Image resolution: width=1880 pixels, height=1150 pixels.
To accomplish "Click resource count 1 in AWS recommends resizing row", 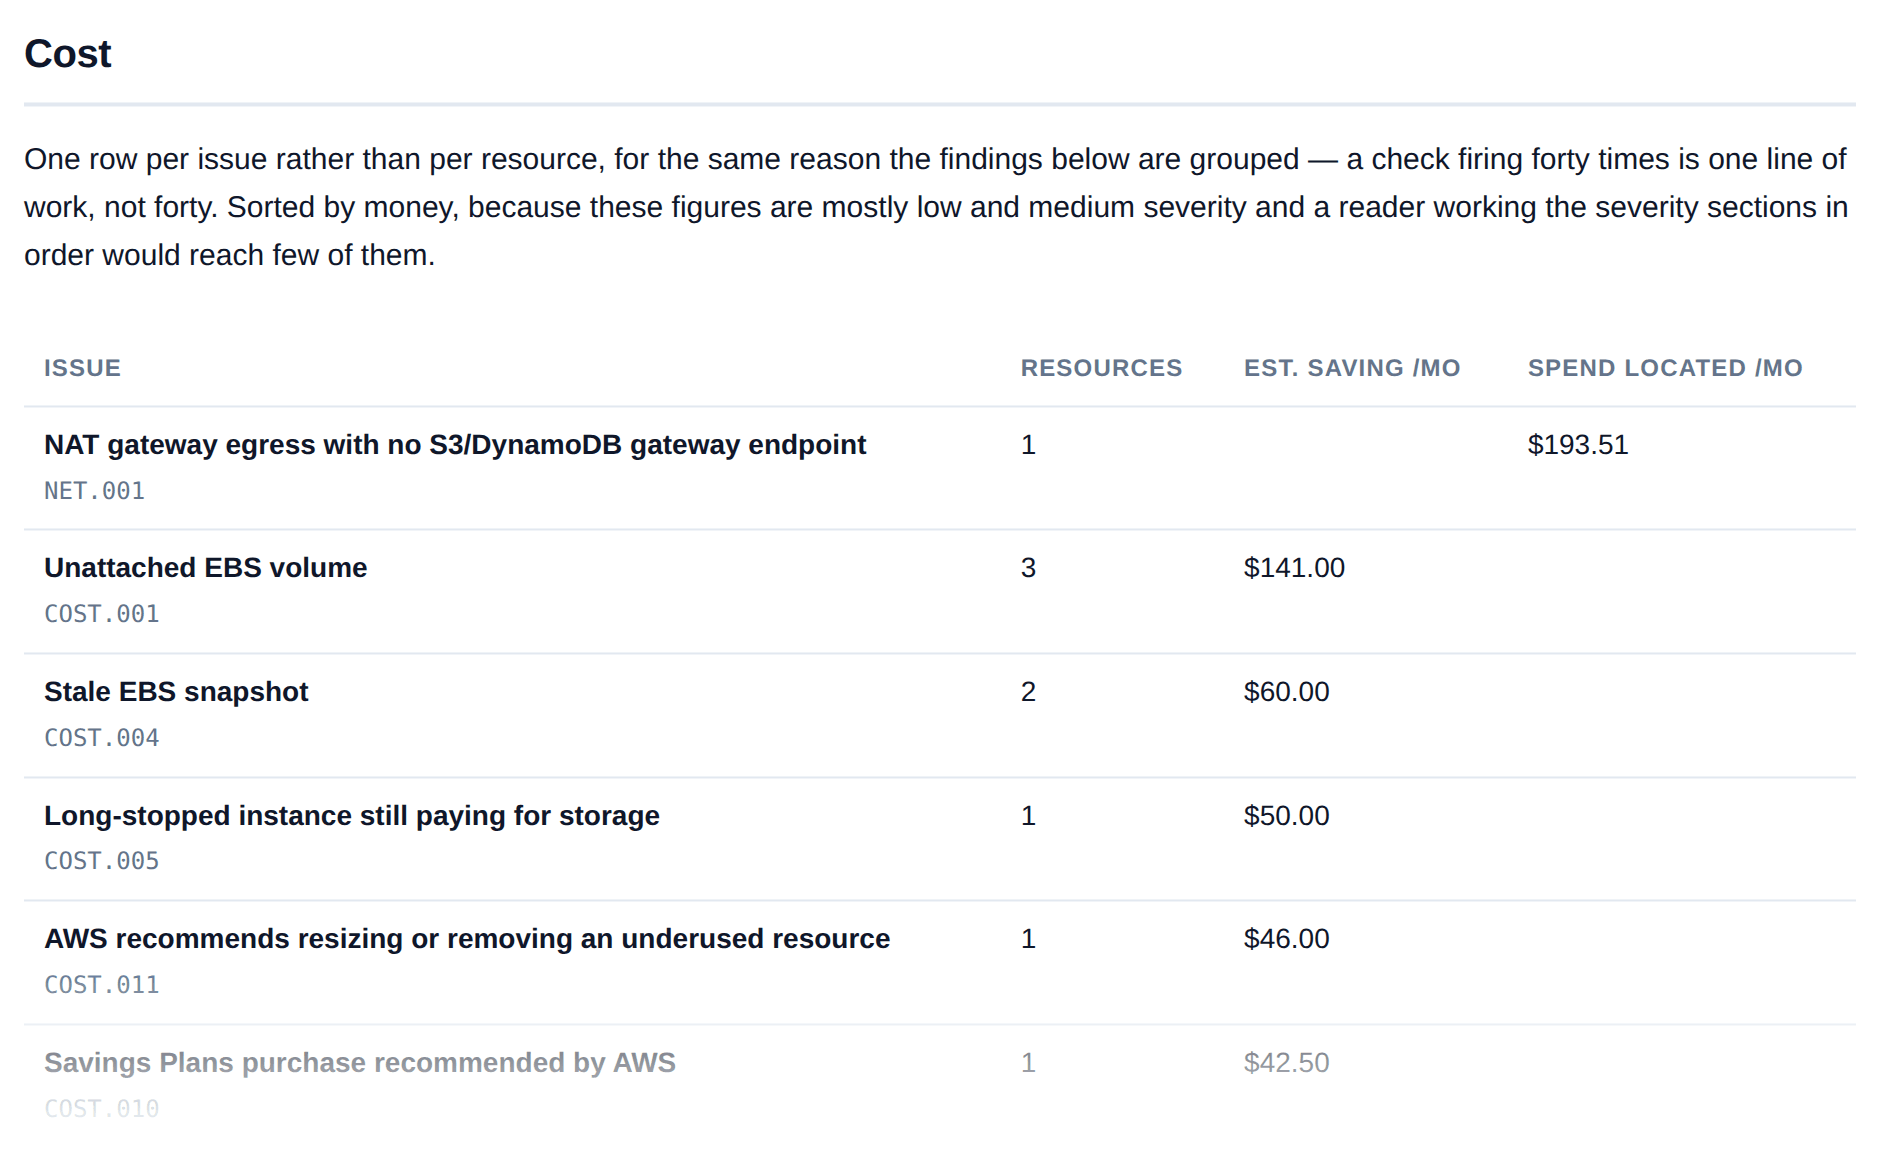I will 1028,939.
